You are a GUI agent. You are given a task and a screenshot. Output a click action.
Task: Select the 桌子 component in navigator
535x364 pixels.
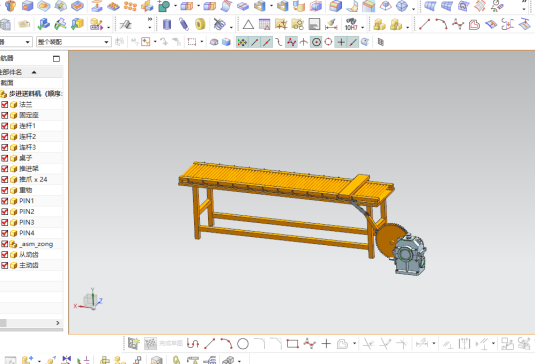pyautogui.click(x=26, y=158)
